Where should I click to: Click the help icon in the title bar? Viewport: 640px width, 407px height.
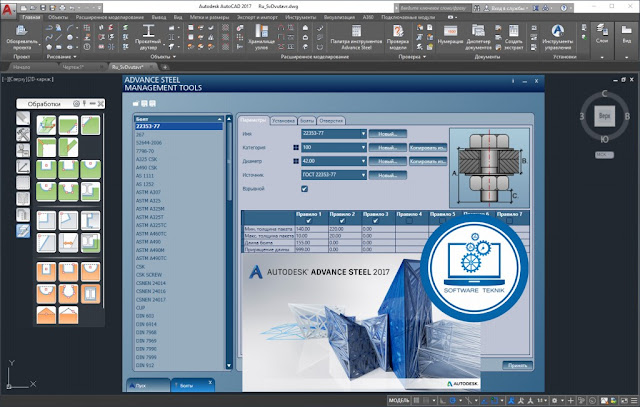click(x=563, y=8)
